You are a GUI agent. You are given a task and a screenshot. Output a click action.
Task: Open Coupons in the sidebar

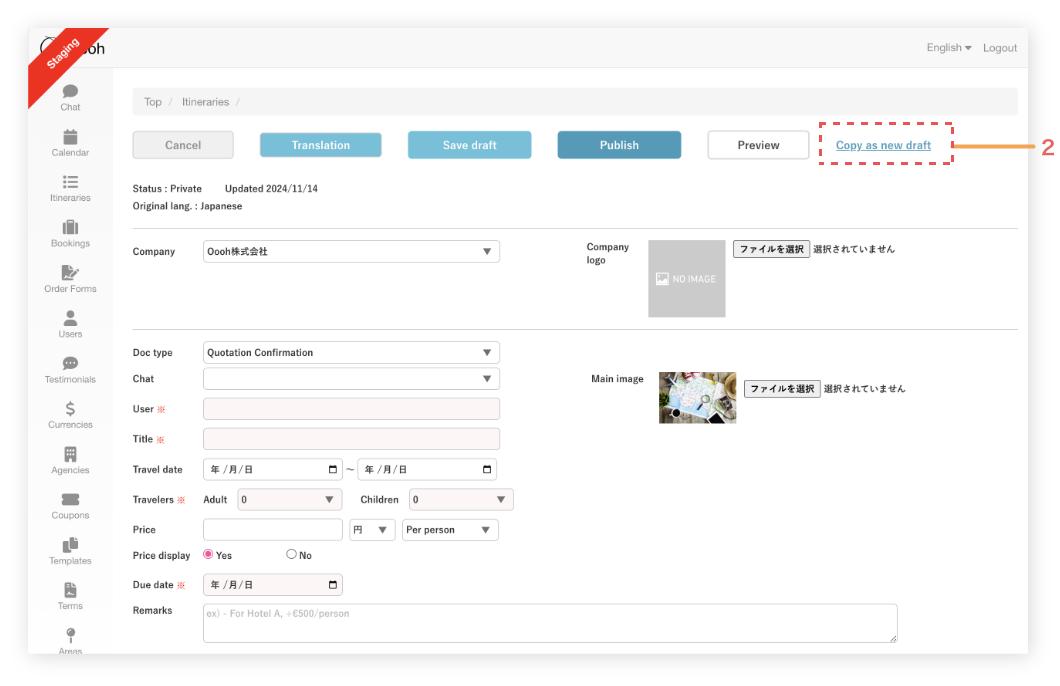[x=70, y=500]
